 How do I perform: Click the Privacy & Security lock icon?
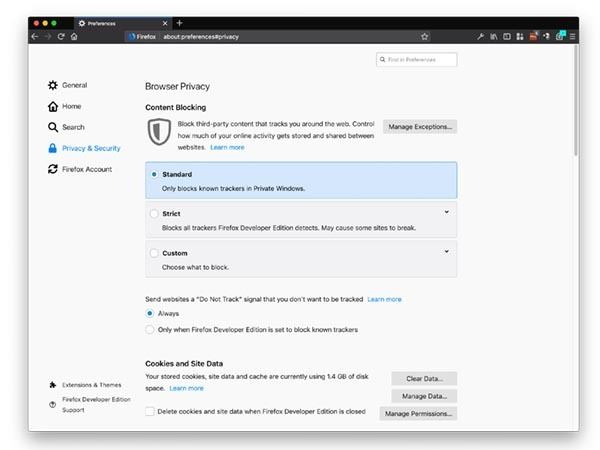[53, 148]
